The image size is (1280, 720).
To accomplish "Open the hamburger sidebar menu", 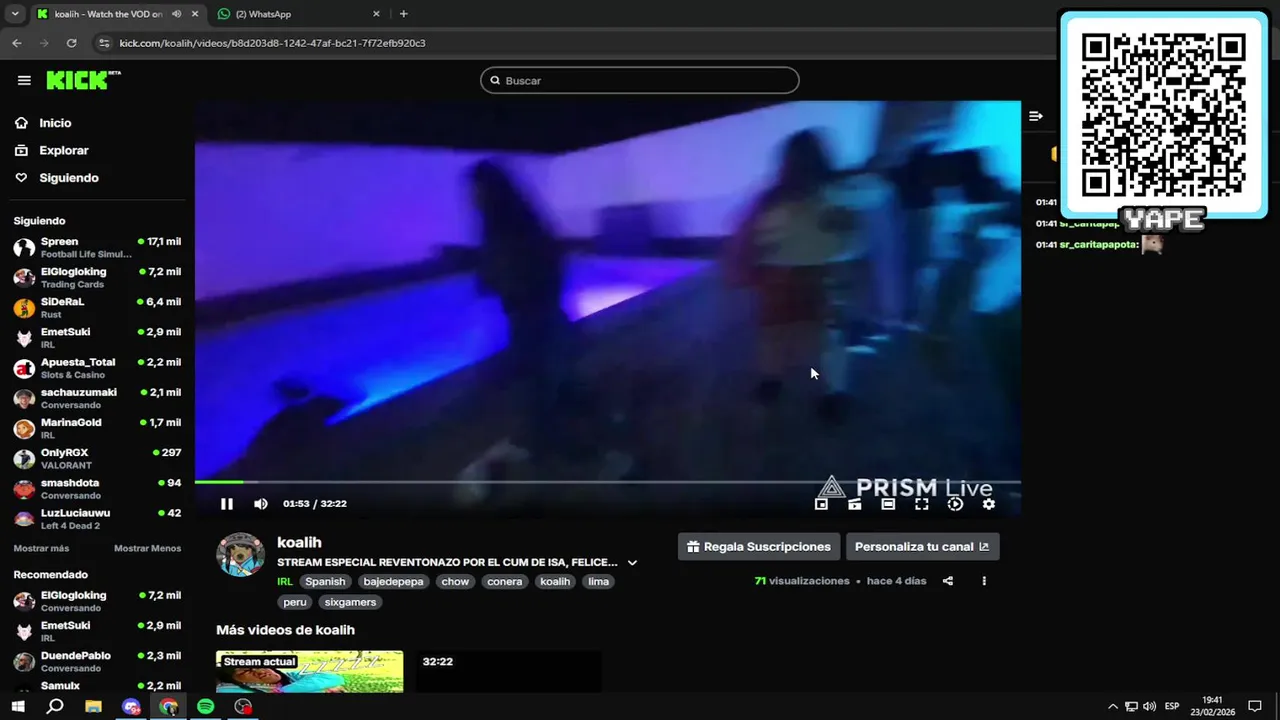I will (24, 80).
